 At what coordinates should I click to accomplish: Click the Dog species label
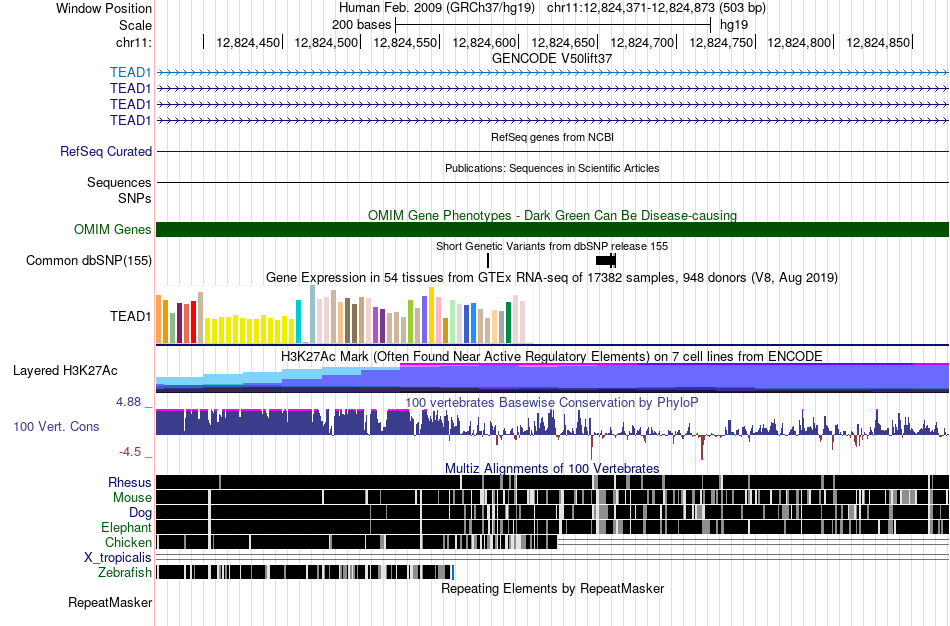(x=140, y=513)
